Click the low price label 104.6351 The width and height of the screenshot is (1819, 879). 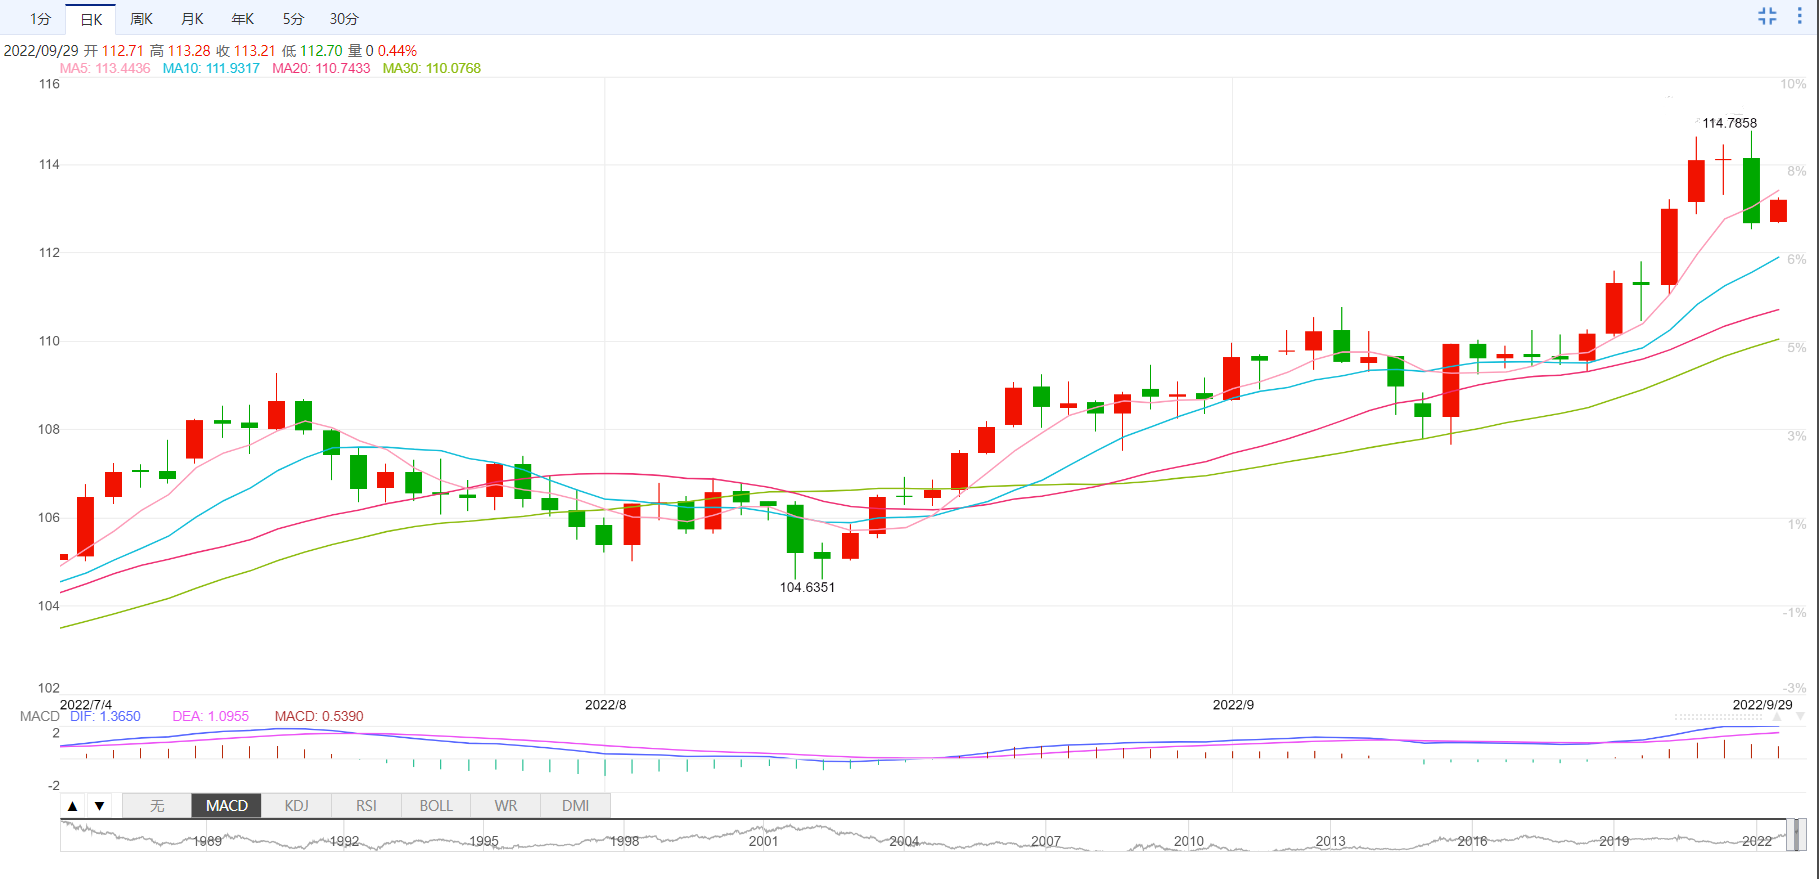[807, 588]
